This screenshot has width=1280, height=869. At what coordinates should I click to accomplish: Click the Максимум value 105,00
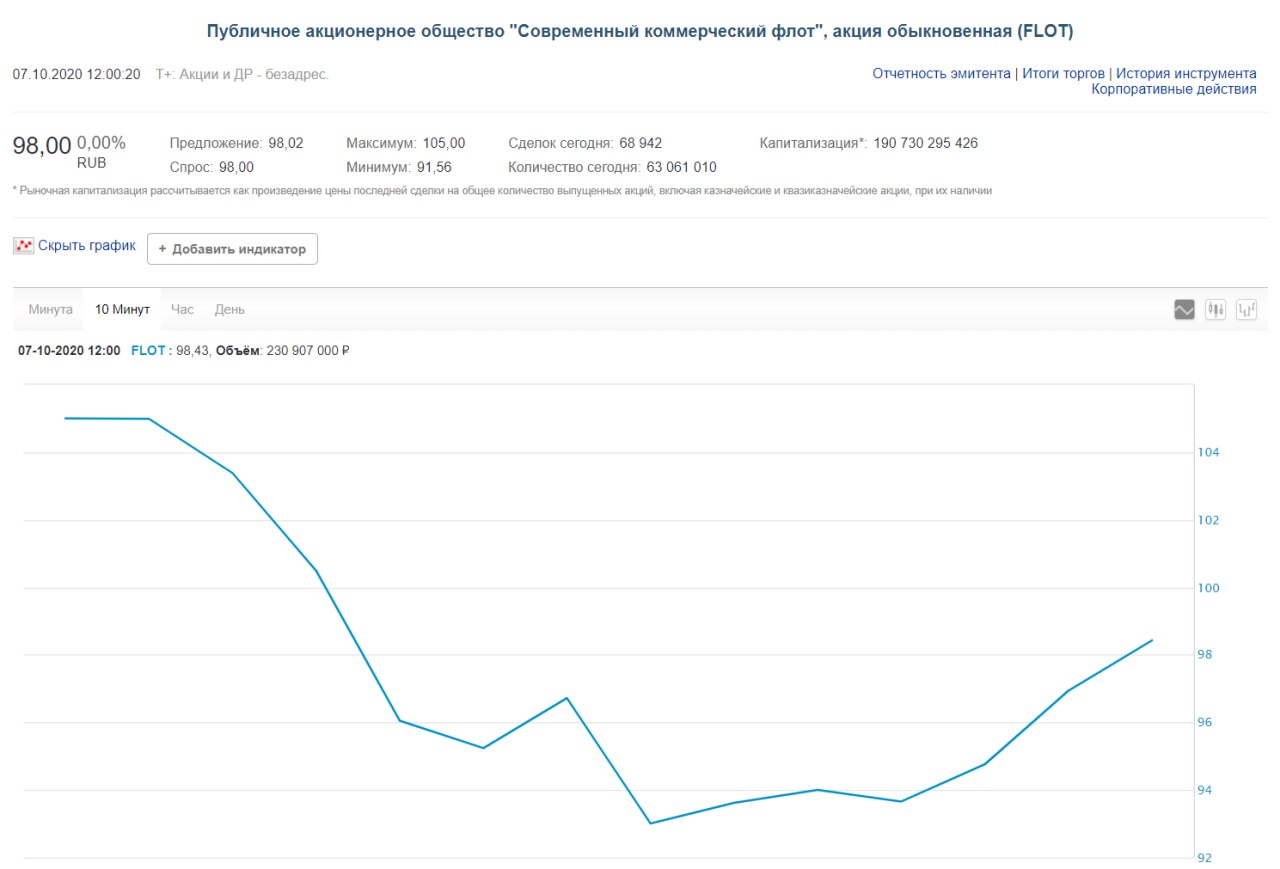pyautogui.click(x=443, y=143)
